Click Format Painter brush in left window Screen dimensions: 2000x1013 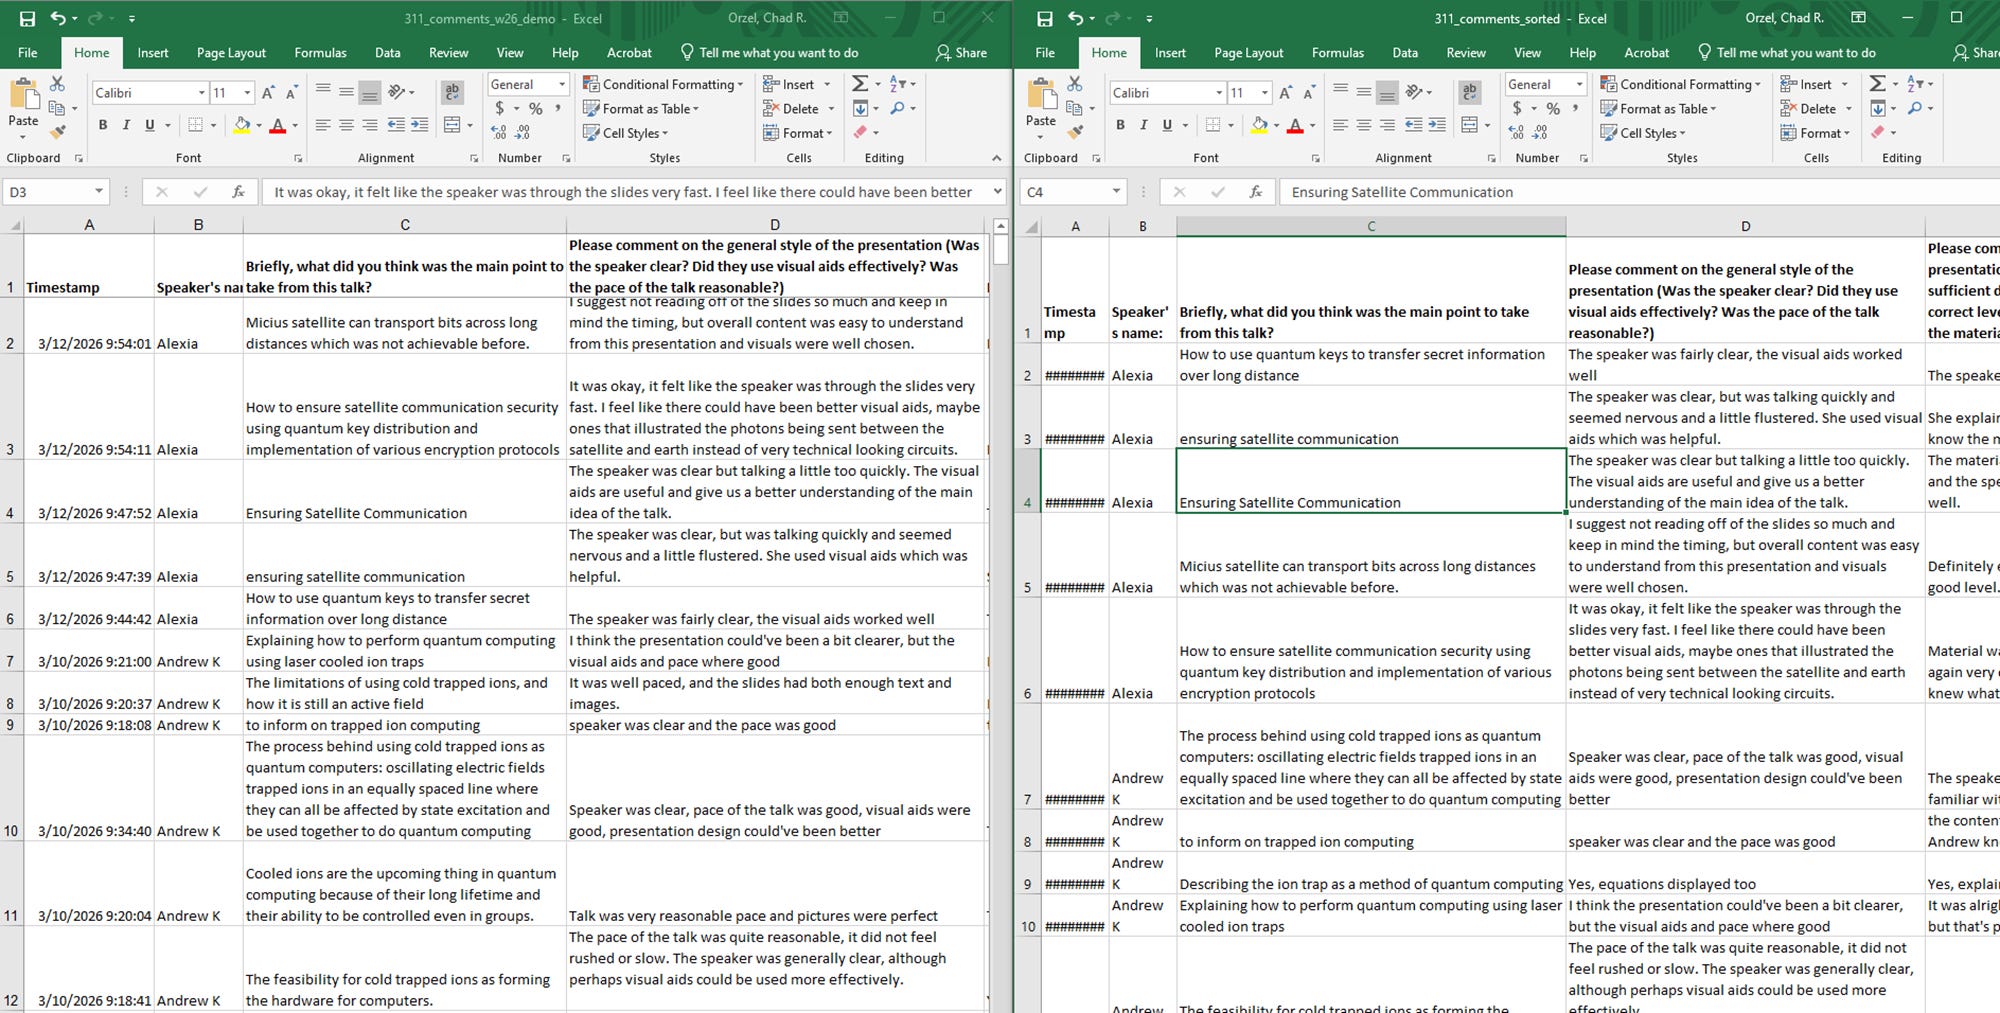(58, 131)
